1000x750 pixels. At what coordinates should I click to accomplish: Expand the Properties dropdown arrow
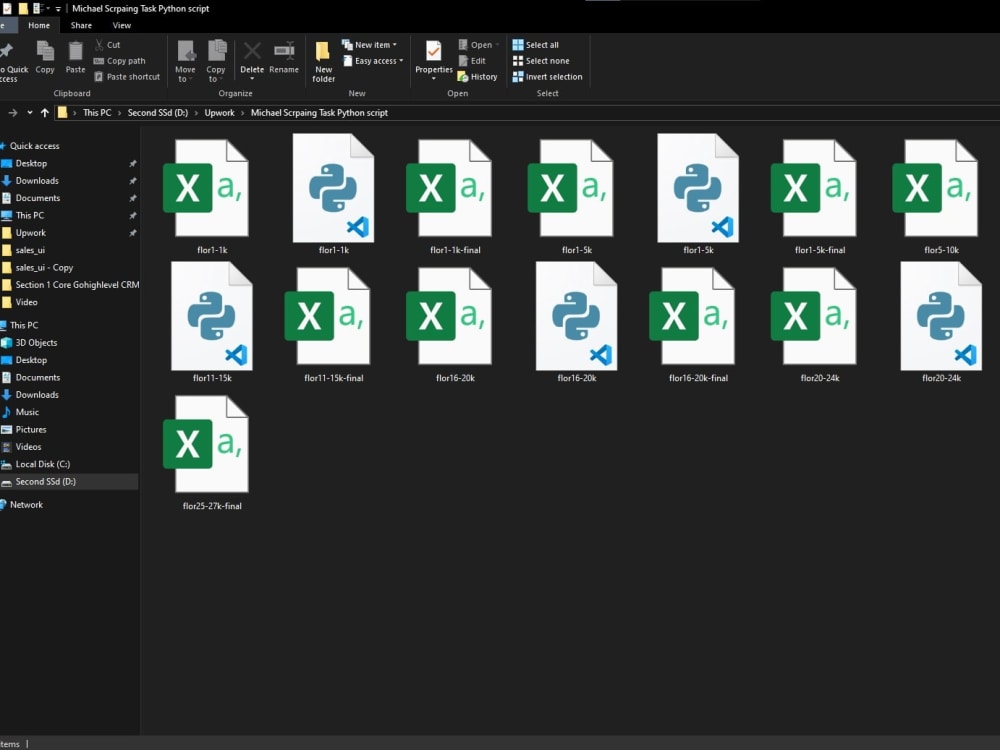point(434,79)
